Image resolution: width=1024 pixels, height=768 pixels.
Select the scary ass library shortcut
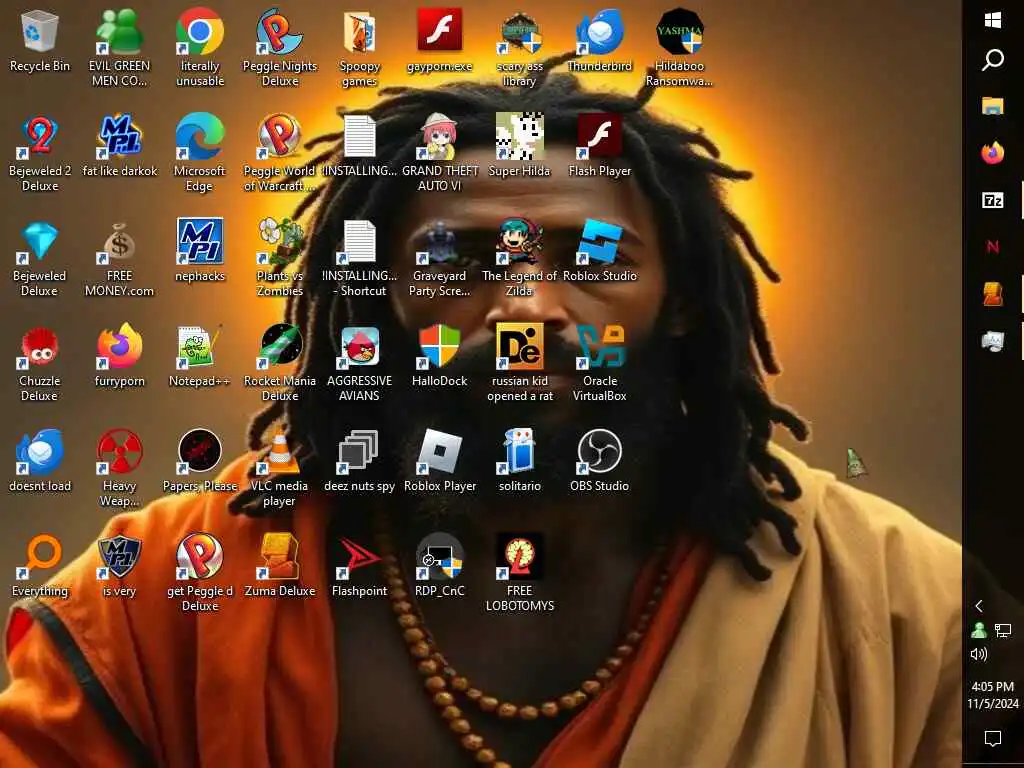520,32
